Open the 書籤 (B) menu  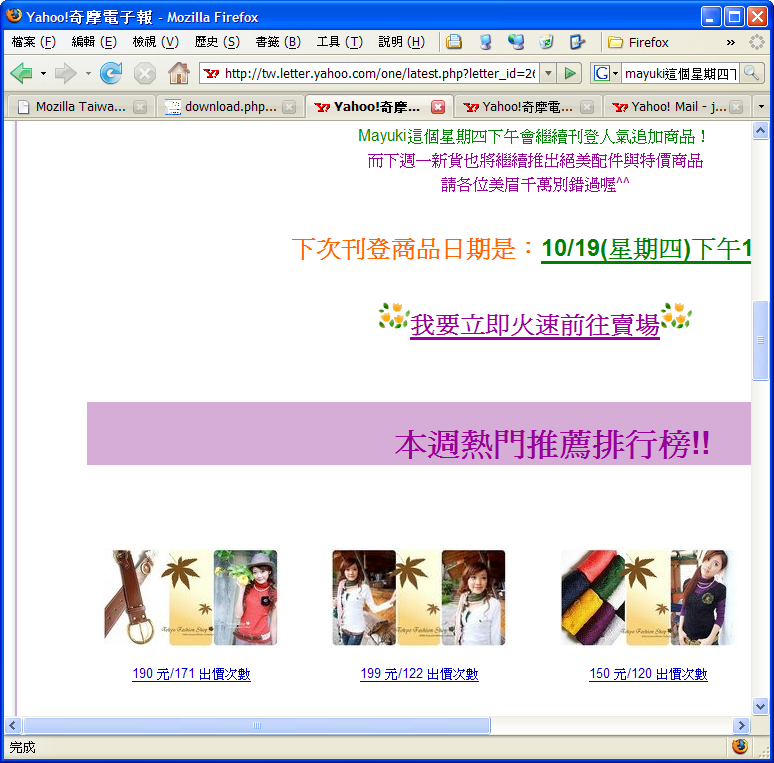coord(278,42)
